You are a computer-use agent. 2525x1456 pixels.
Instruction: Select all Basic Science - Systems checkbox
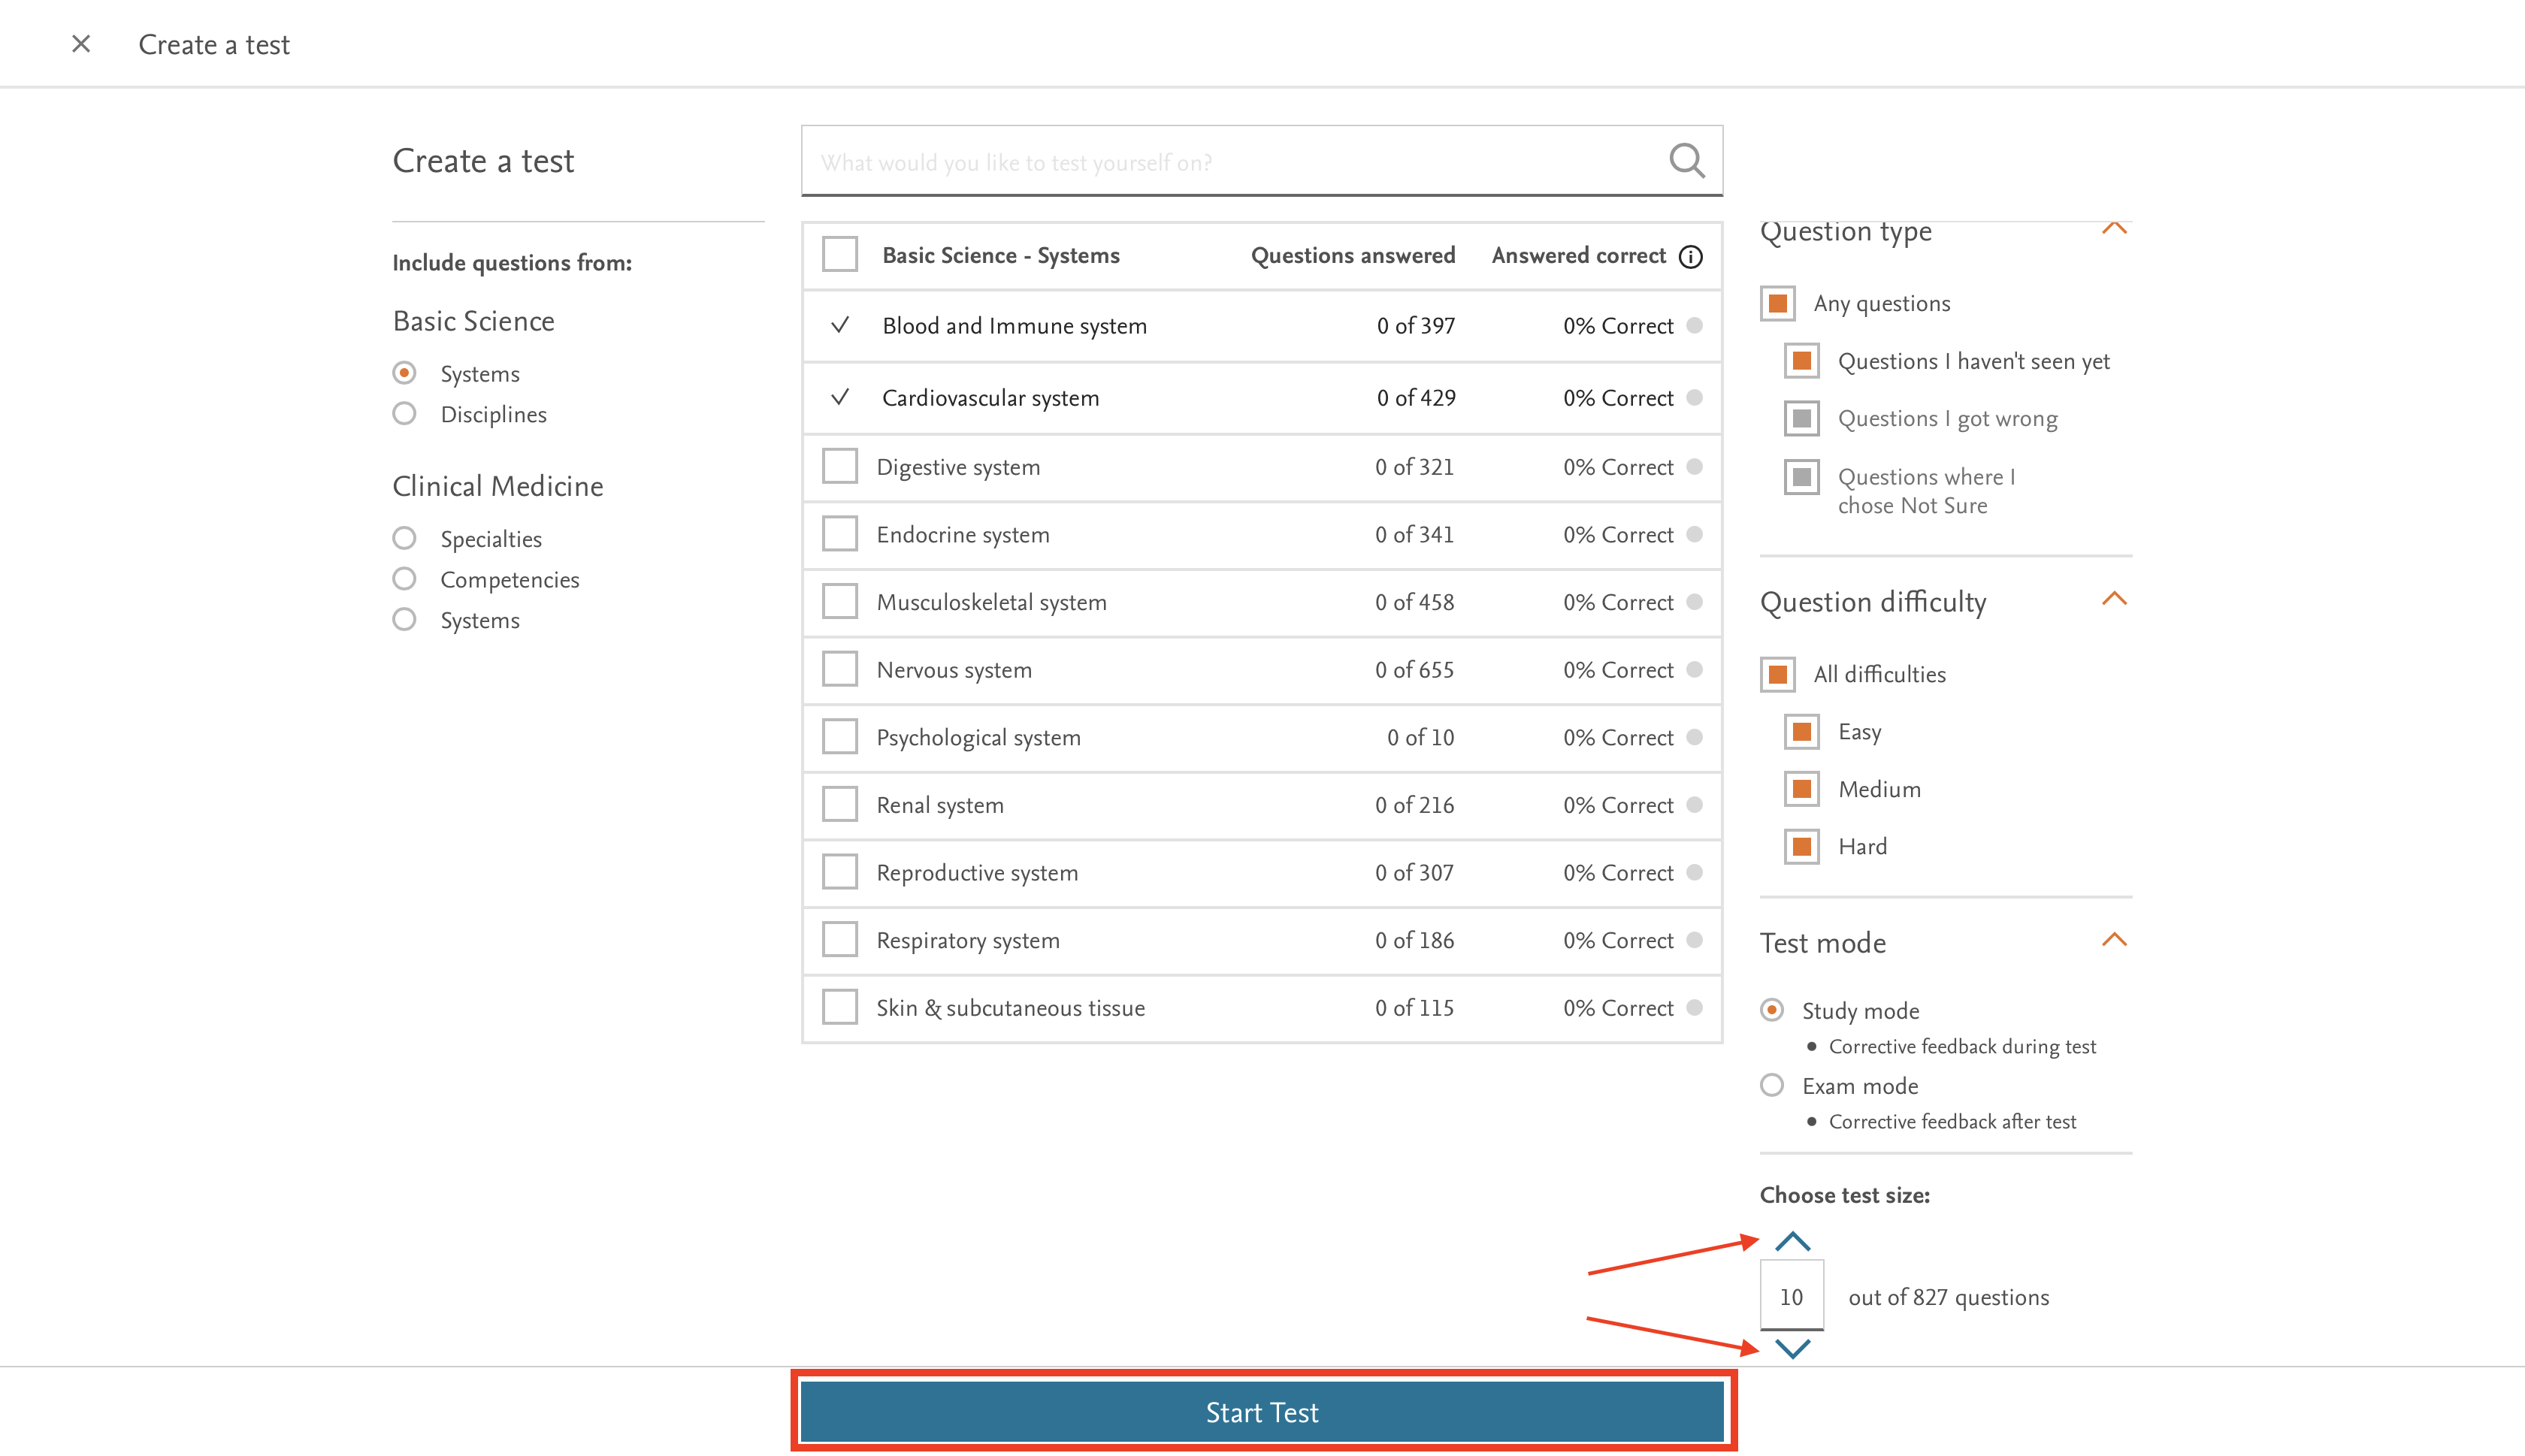840,255
